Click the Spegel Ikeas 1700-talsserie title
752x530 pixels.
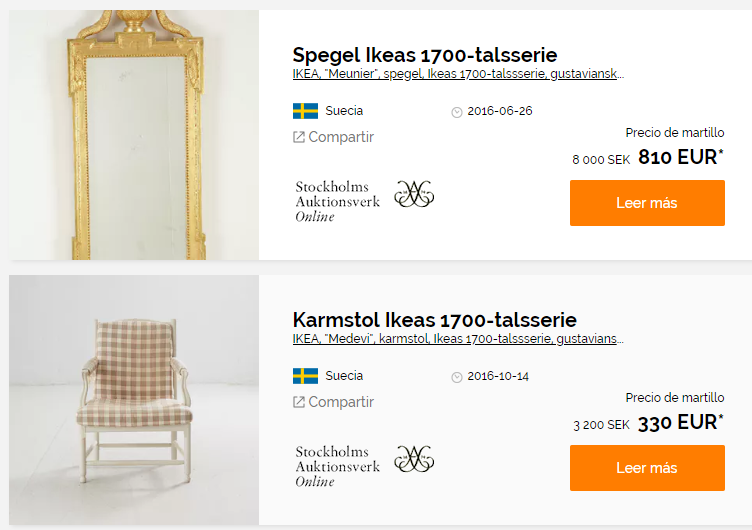425,55
